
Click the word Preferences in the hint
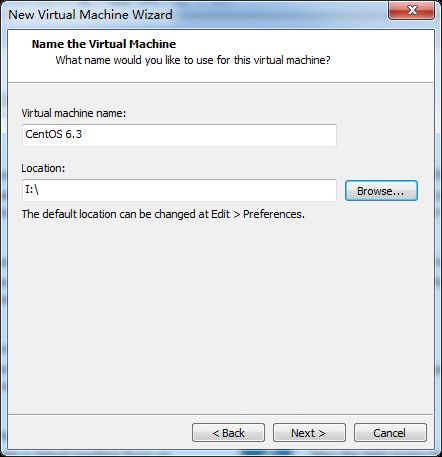pos(273,214)
